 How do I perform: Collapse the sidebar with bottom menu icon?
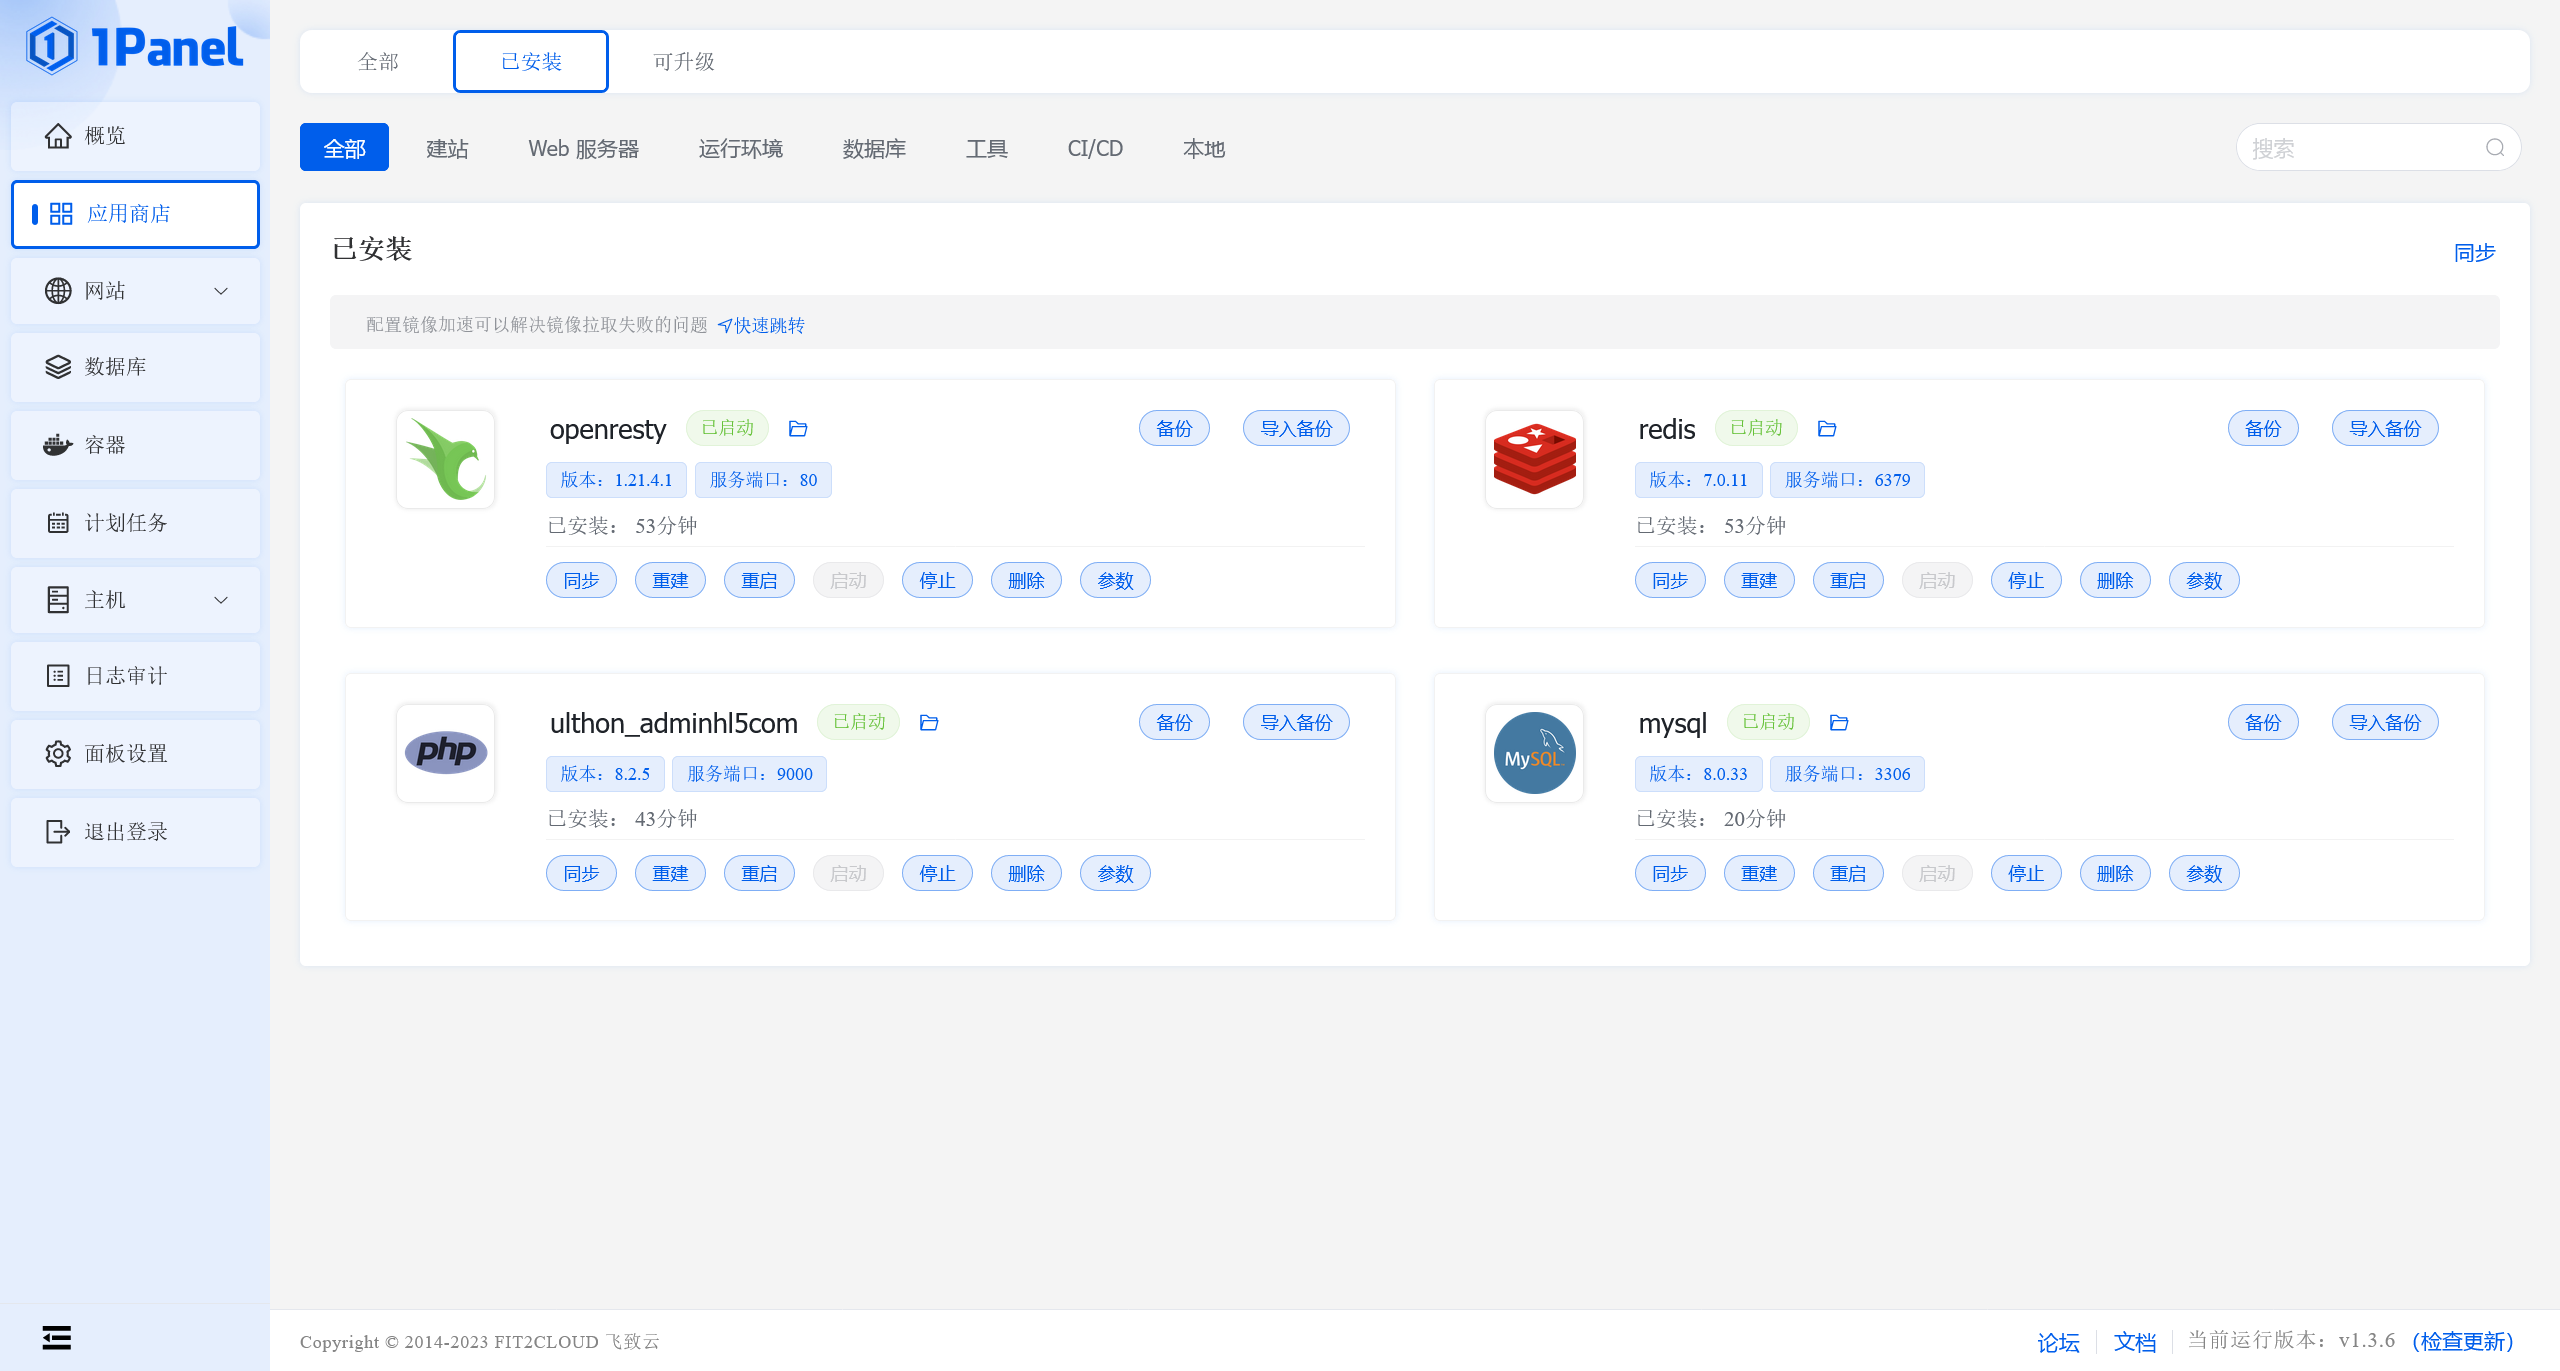click(57, 1338)
